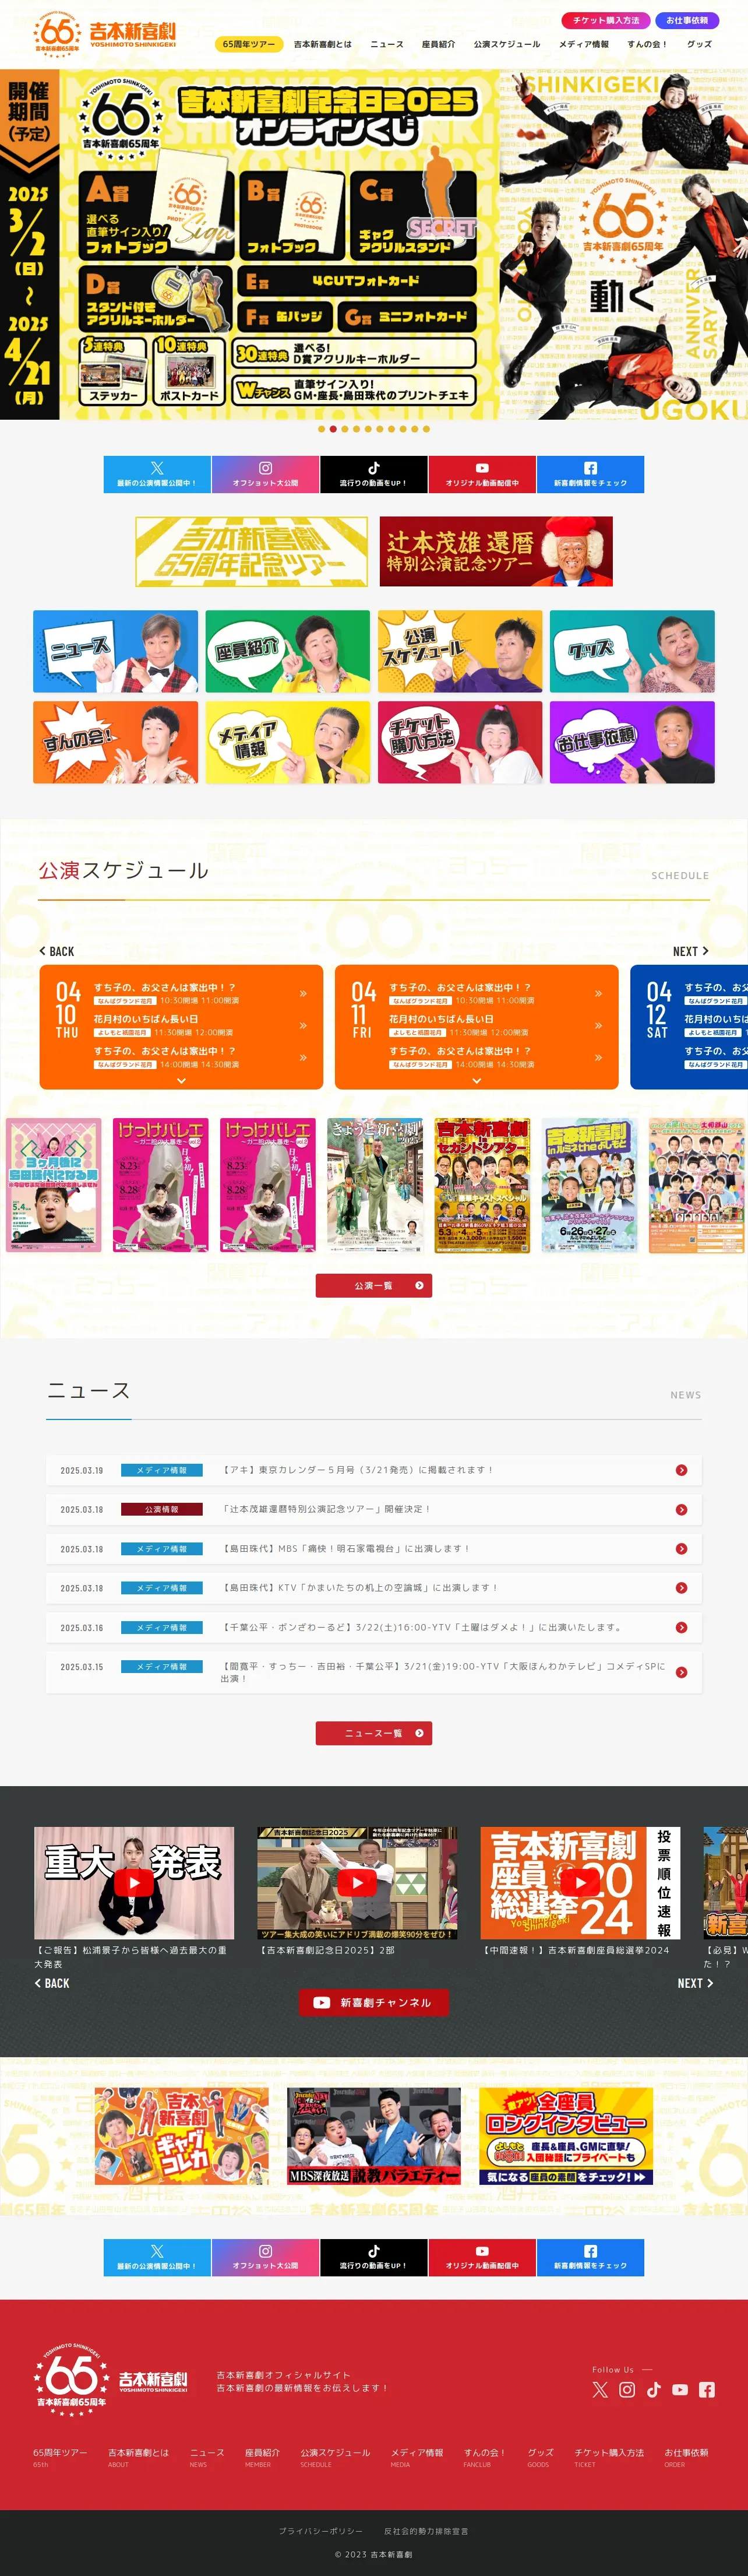Open 公演スケジュール in the header navigation
The width and height of the screenshot is (748, 2576).
507,44
